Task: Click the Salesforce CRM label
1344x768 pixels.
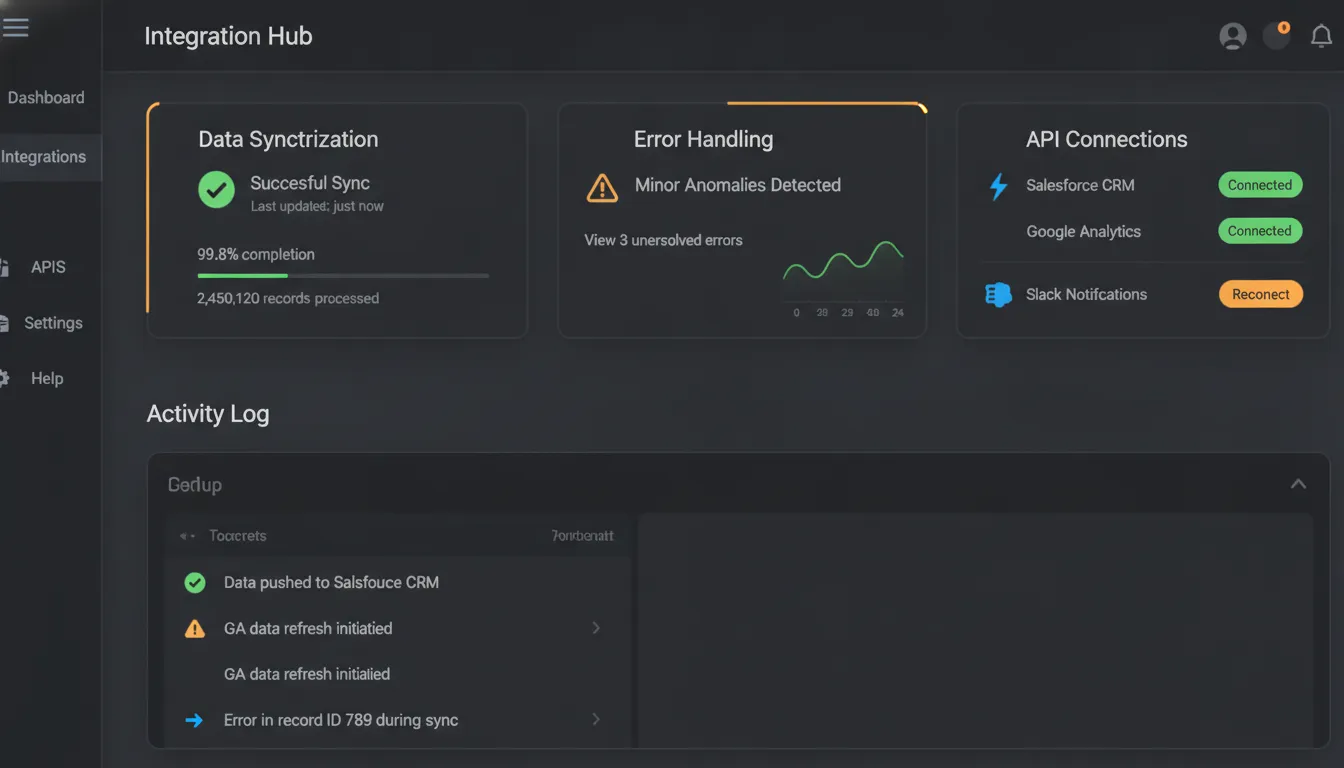Action: 1080,185
